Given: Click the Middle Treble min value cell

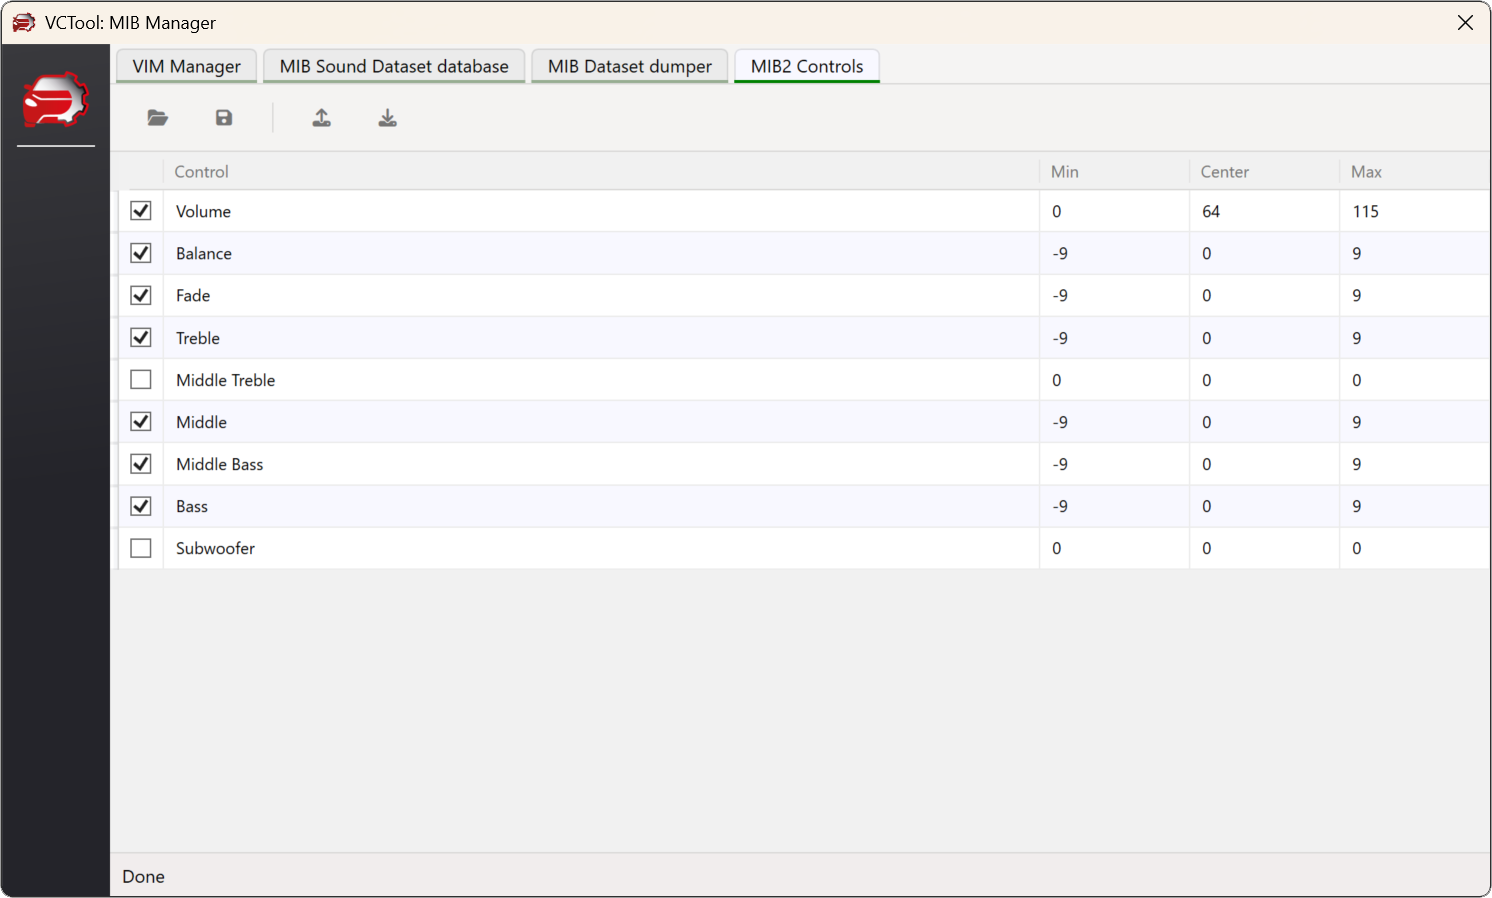Looking at the screenshot, I should (x=1114, y=380).
